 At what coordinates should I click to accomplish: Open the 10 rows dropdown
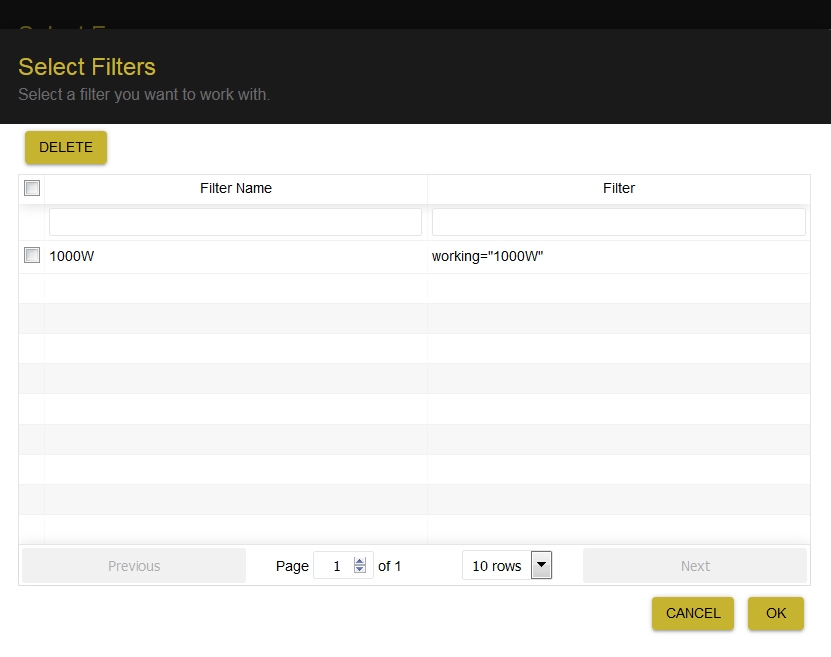507,565
